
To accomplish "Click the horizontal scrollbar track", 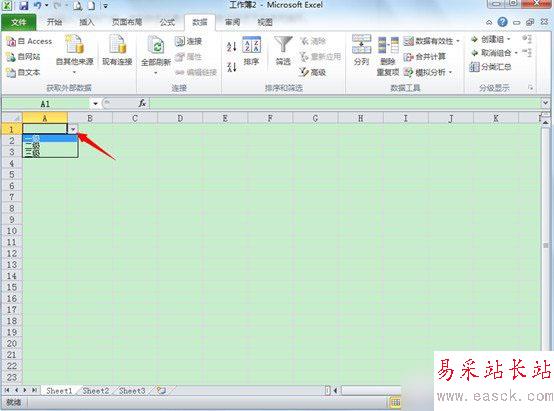I will (x=371, y=391).
